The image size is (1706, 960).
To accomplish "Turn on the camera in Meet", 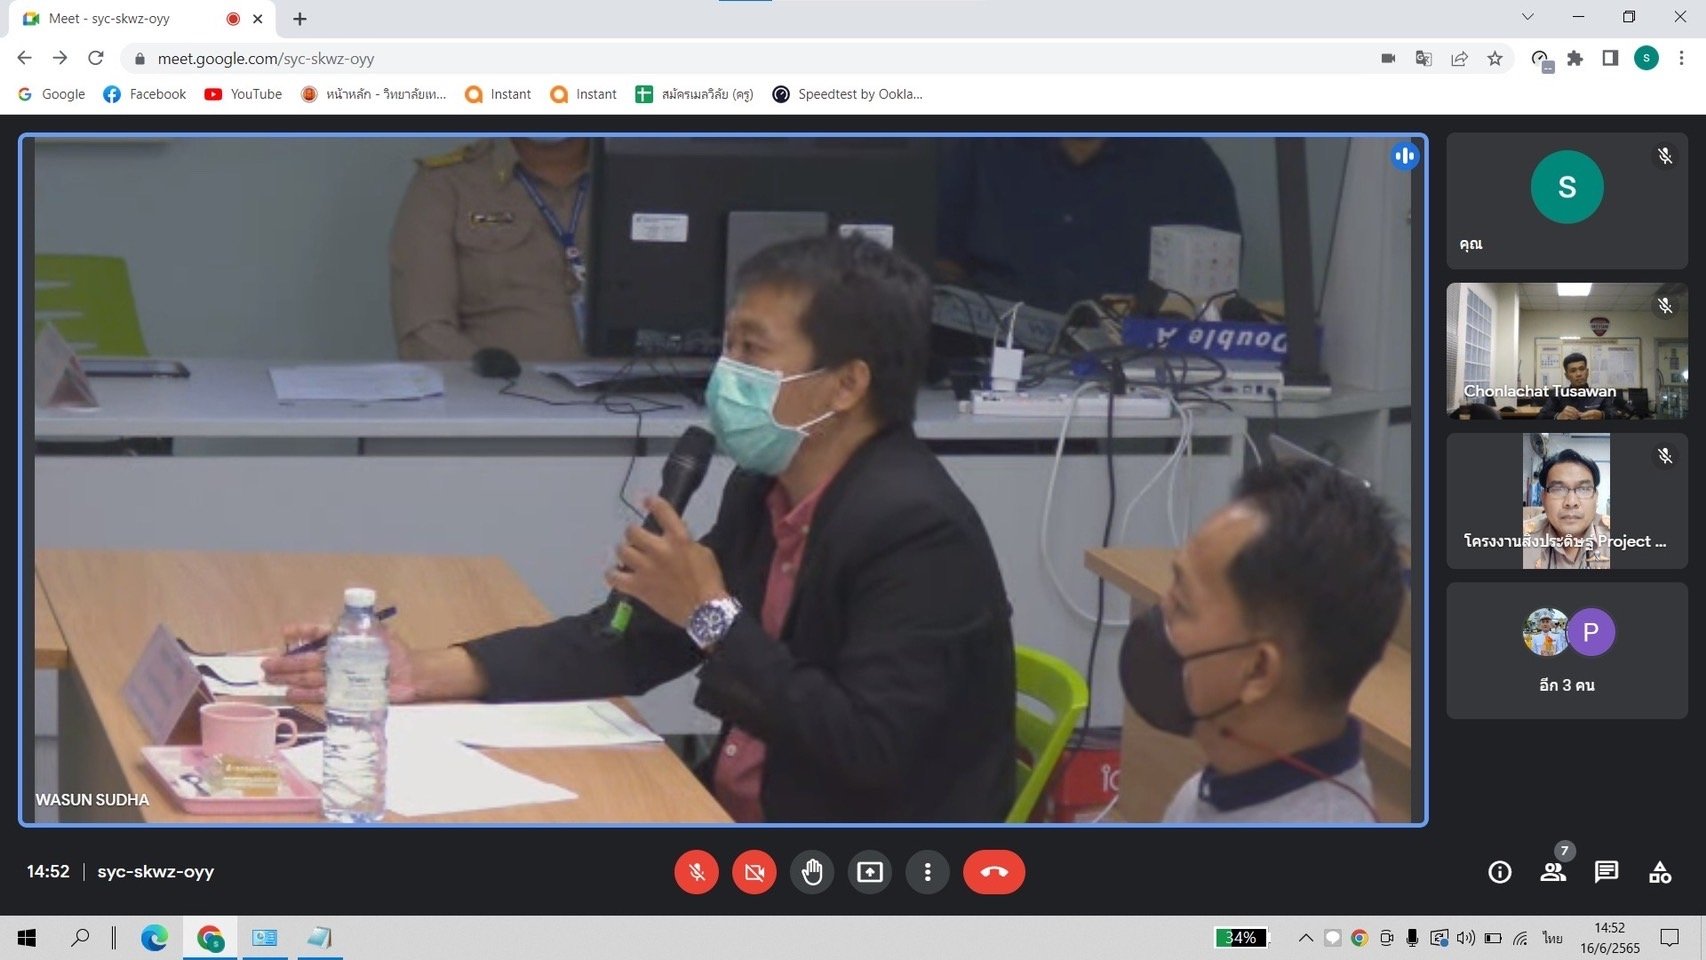I will [754, 872].
